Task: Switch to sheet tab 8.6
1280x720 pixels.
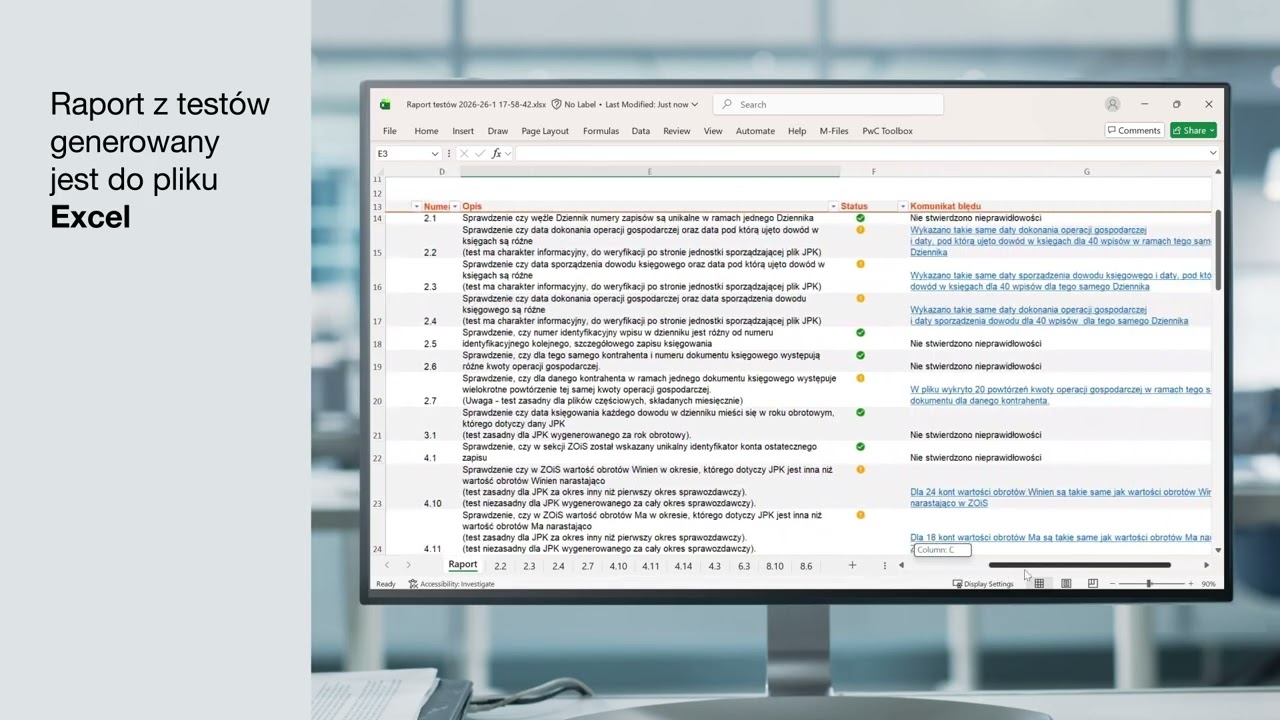Action: pos(806,566)
